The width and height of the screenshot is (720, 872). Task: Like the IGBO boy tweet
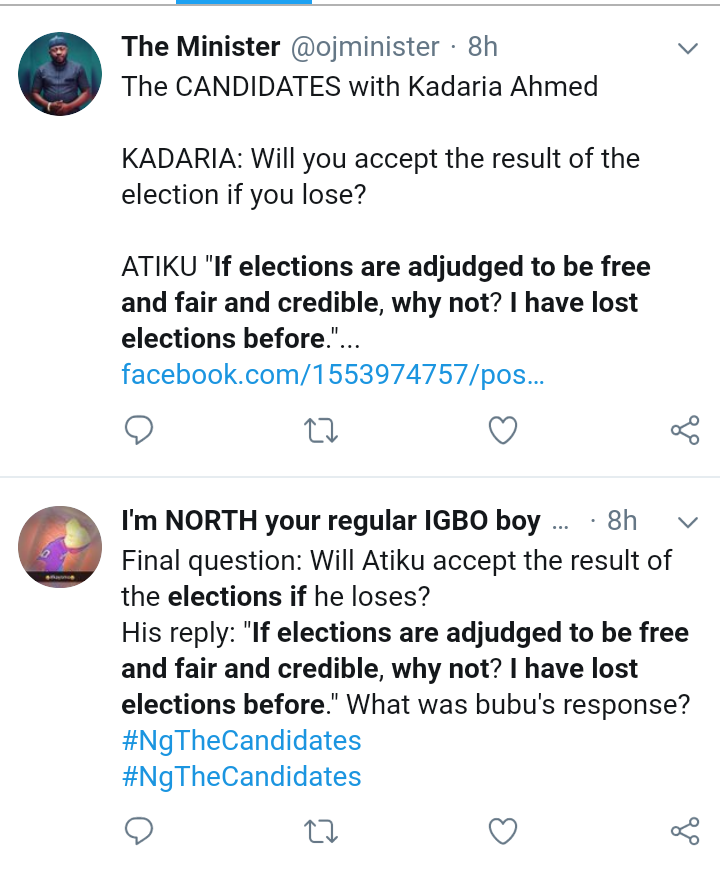[x=502, y=830]
